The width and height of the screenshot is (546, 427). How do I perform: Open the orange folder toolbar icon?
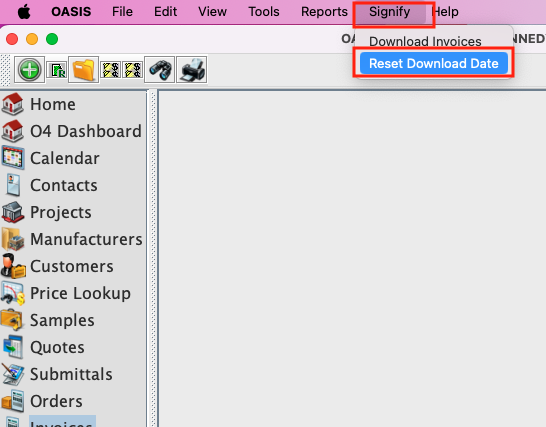[84, 70]
